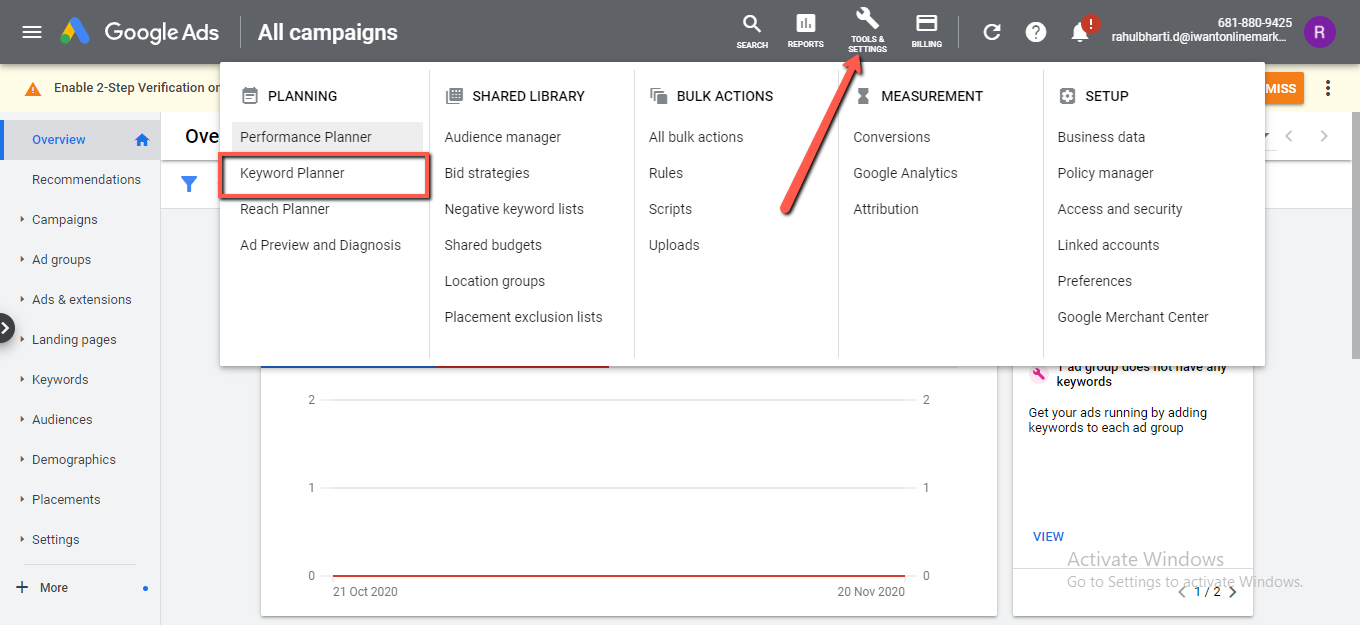Image resolution: width=1360 pixels, height=625 pixels.
Task: Open the Reports icon
Action: 805,31
